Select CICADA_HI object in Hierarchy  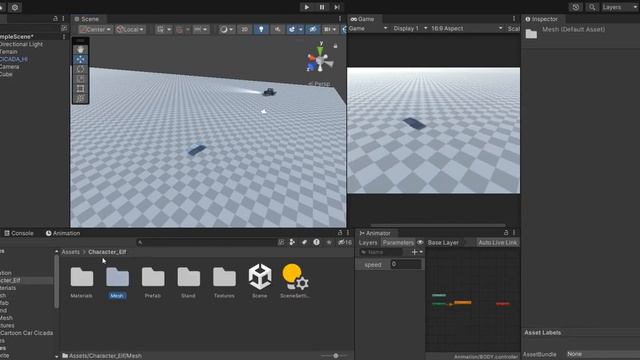point(14,59)
